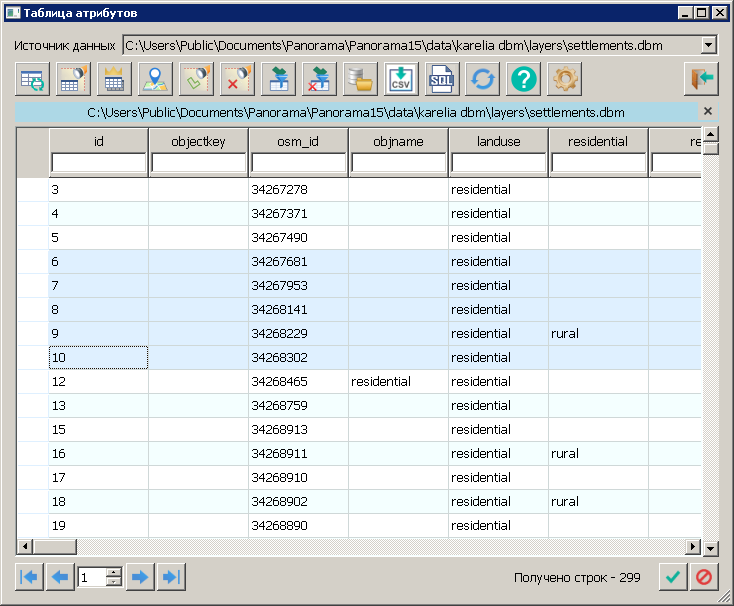Click the filter field under objname column

[x=398, y=162]
